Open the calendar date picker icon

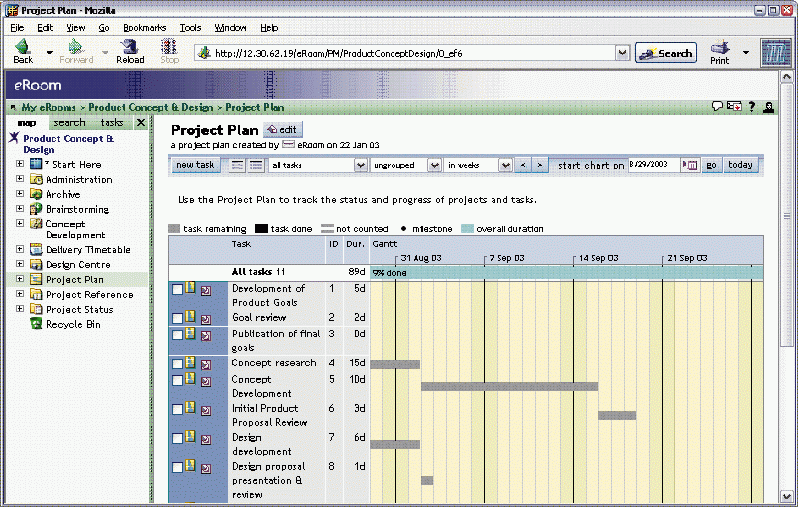pos(690,165)
